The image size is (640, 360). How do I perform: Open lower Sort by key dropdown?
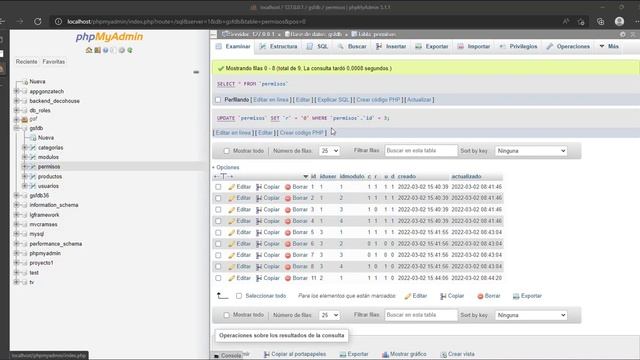click(x=531, y=315)
